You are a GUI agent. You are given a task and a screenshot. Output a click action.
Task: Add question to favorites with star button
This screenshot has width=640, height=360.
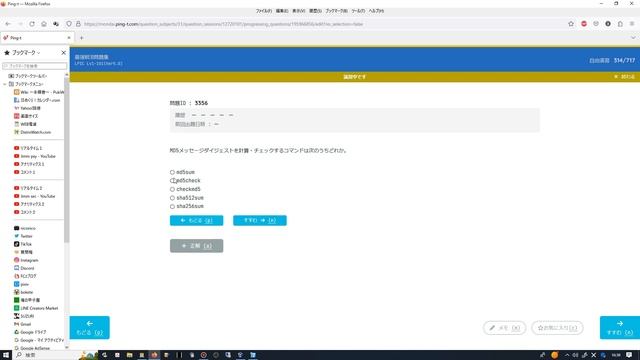point(557,328)
